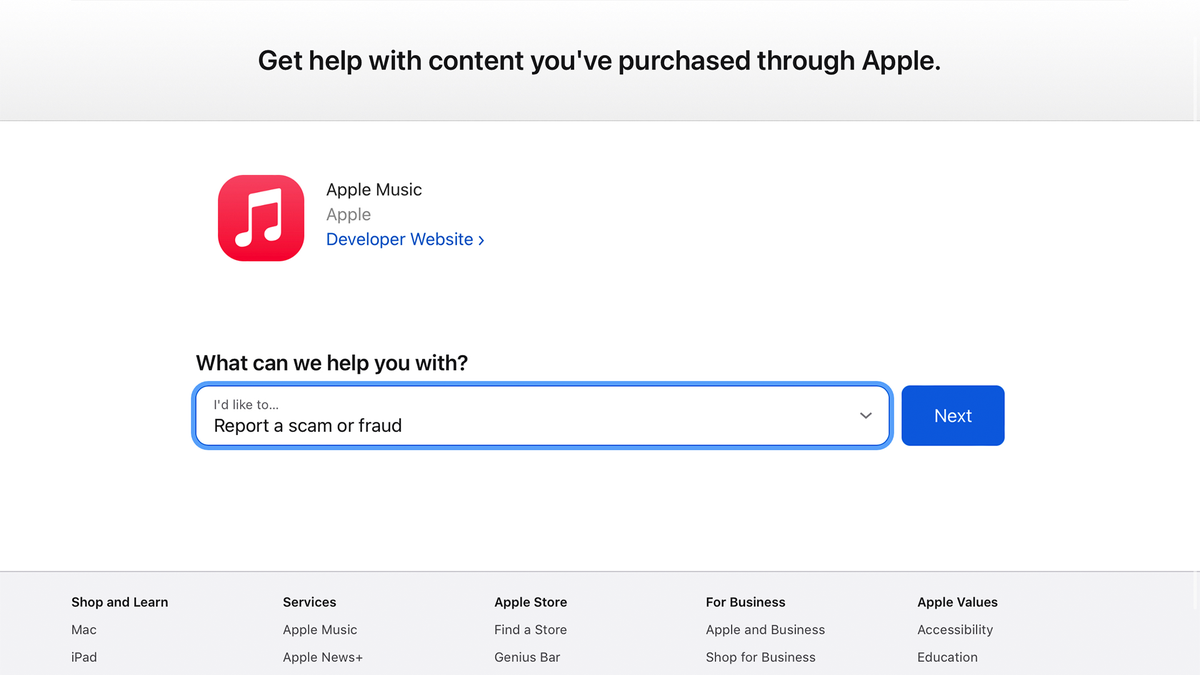The image size is (1200, 675).
Task: Expand the "I'd like to..." dropdown chevron
Action: (x=866, y=416)
